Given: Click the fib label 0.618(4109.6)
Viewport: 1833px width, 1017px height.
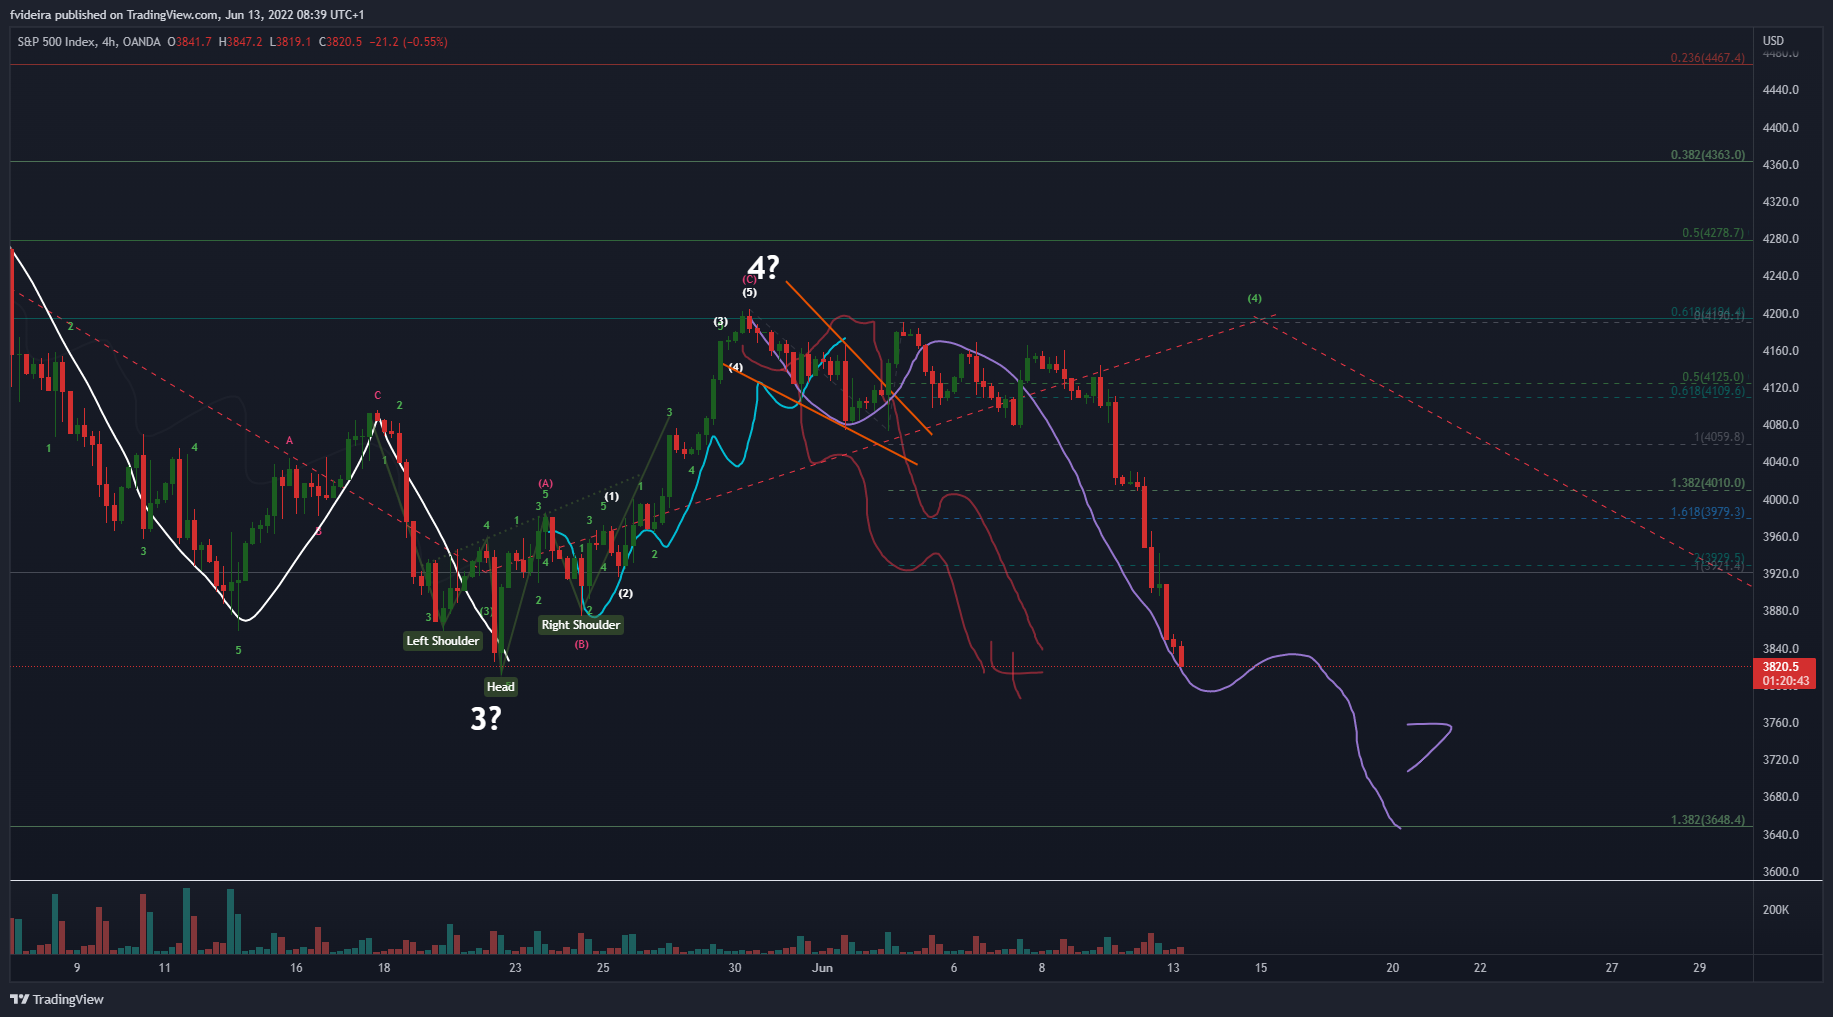Looking at the screenshot, I should point(1707,391).
